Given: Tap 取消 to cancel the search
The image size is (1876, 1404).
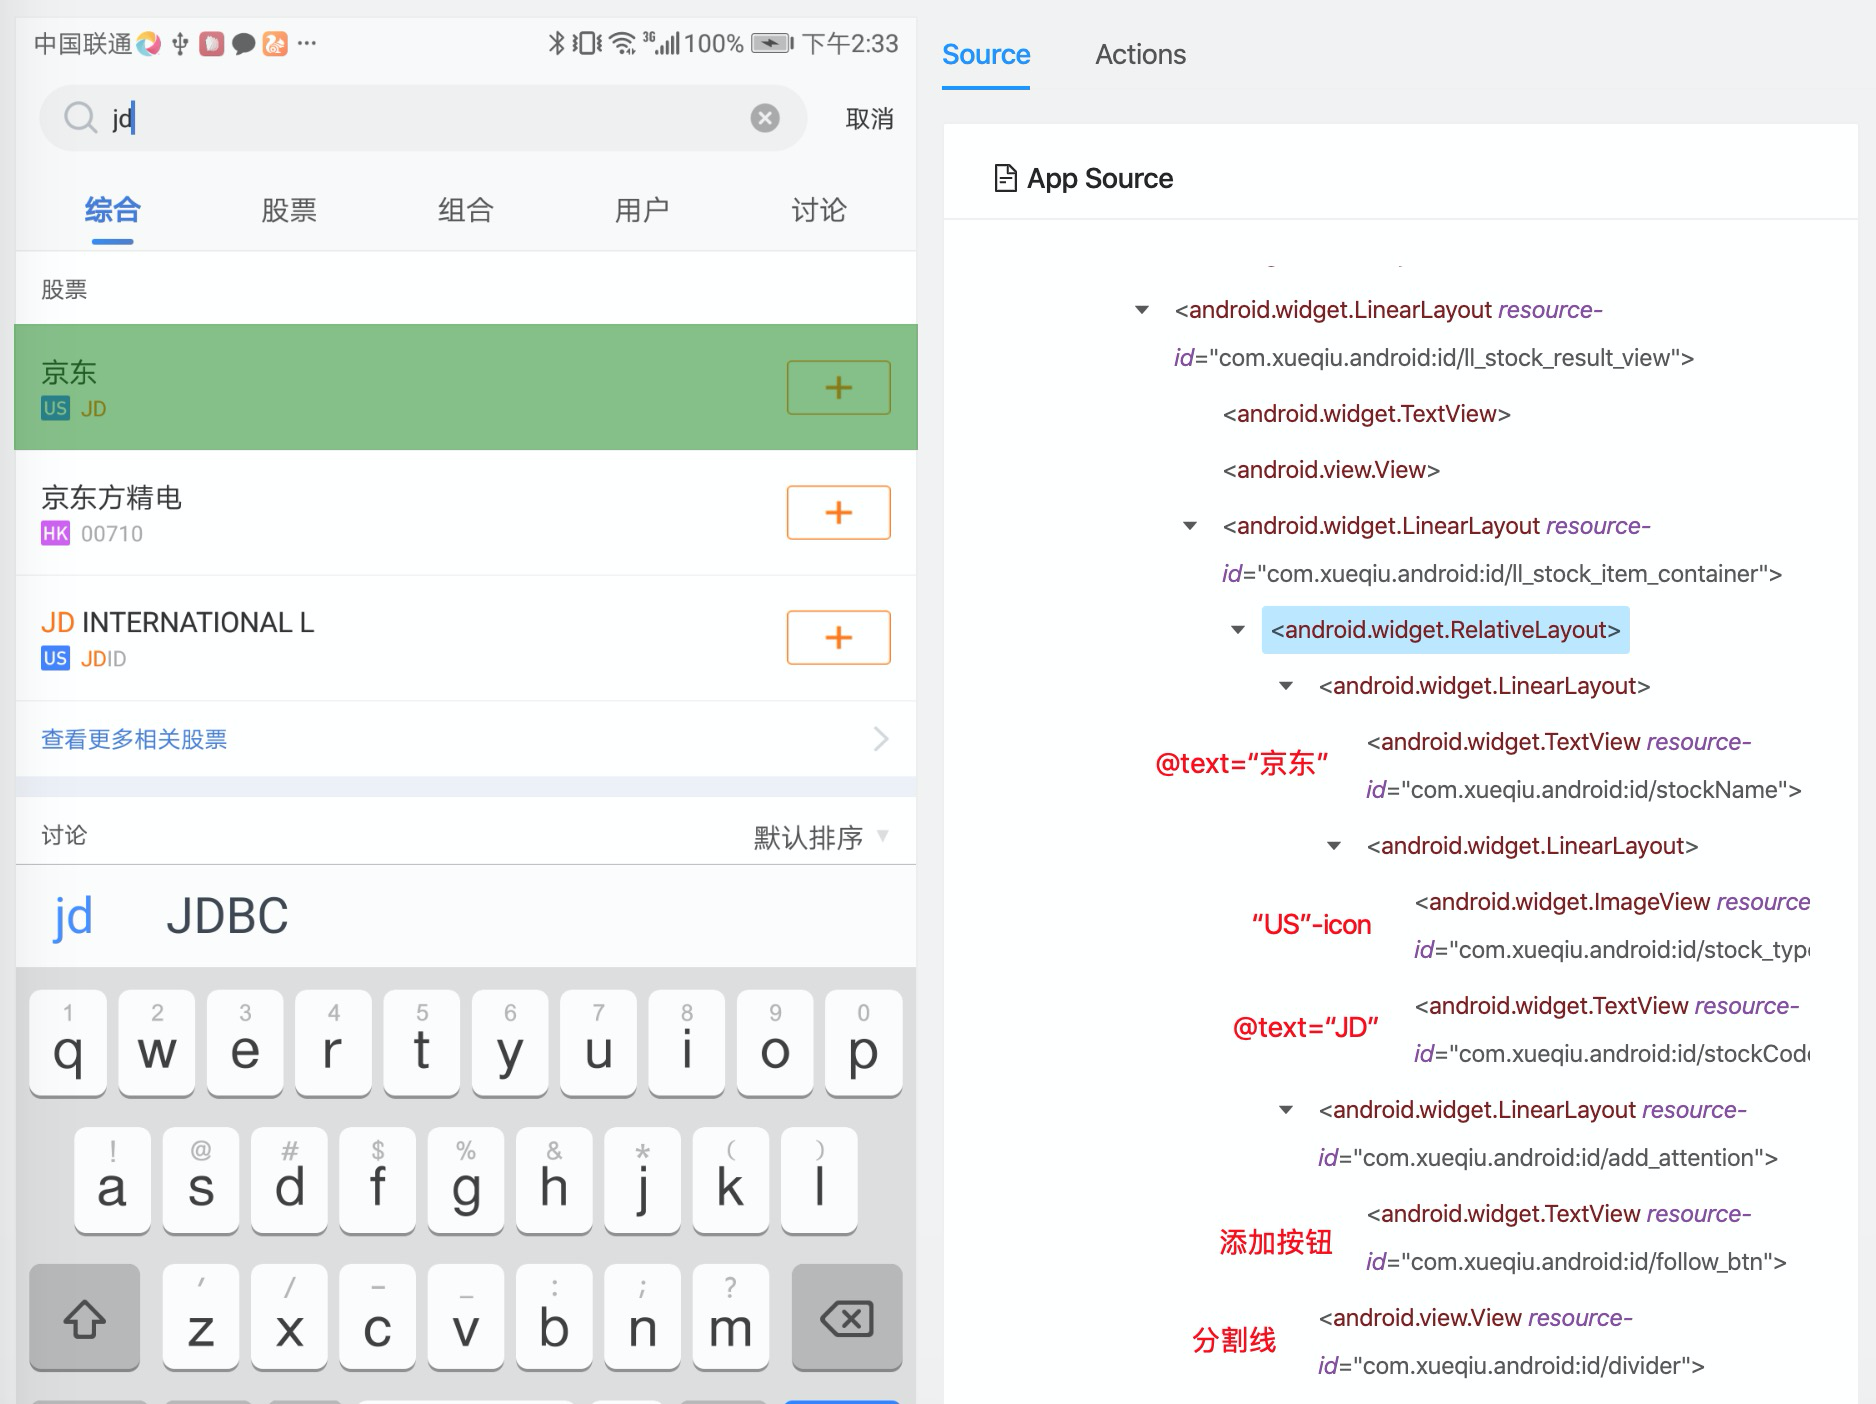Looking at the screenshot, I should pos(869,119).
